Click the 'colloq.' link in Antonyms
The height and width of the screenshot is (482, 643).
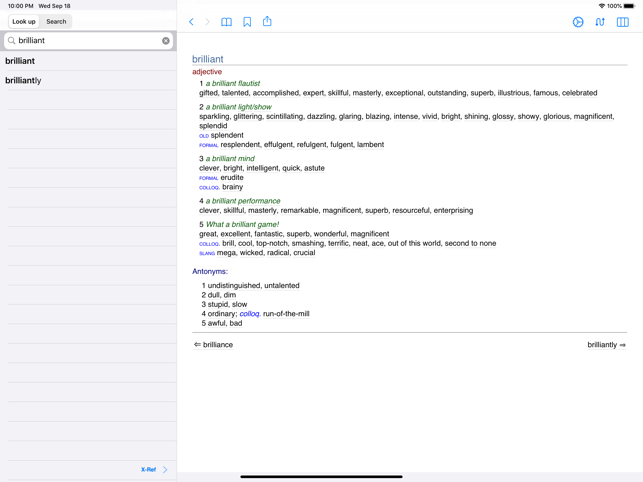[249, 314]
